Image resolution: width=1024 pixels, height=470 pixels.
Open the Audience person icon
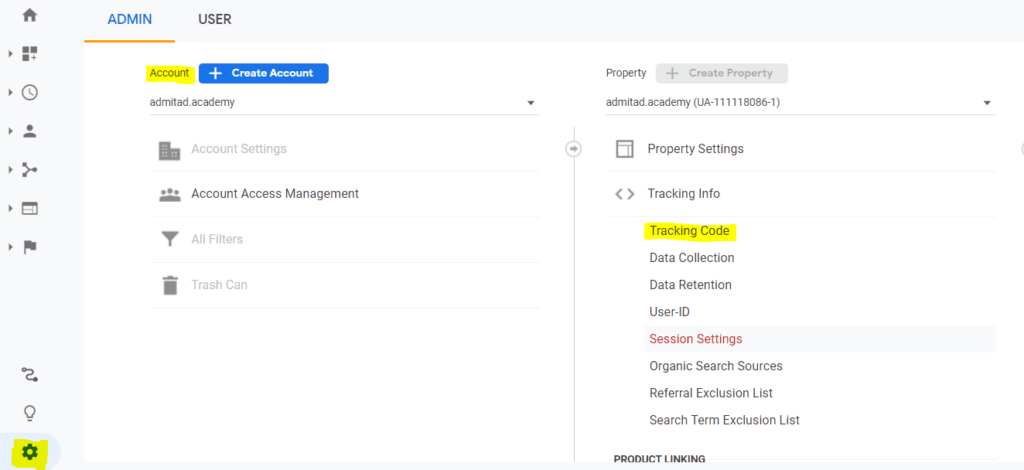tap(29, 131)
